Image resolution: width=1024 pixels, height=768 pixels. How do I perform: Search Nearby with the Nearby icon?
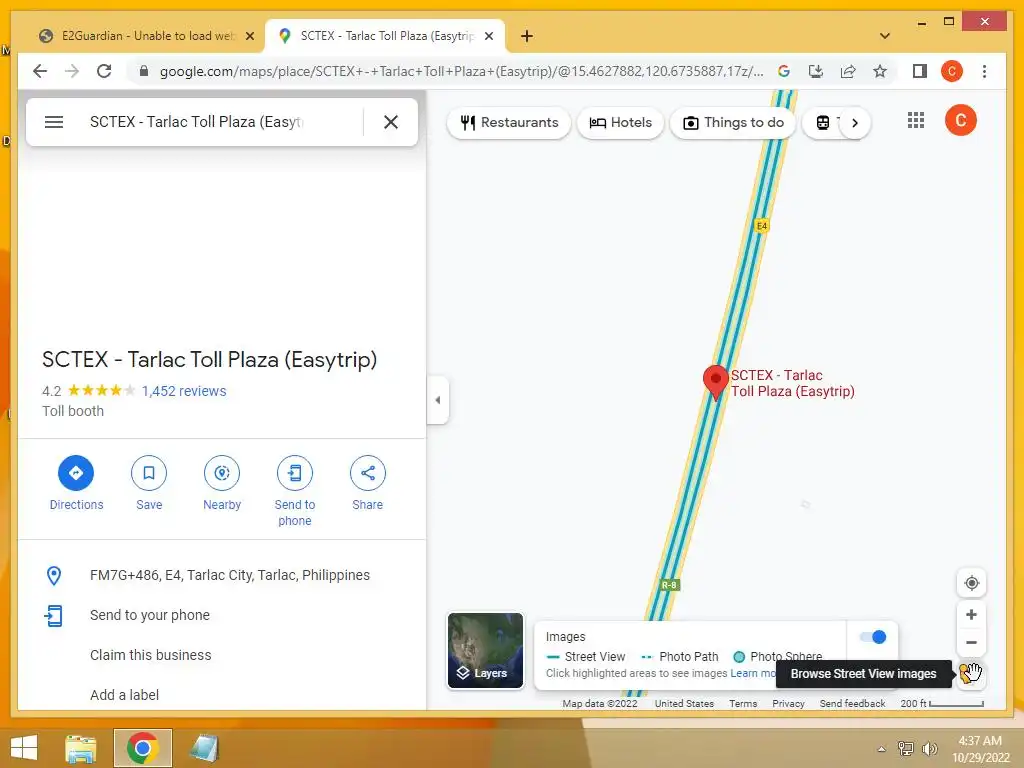point(222,473)
